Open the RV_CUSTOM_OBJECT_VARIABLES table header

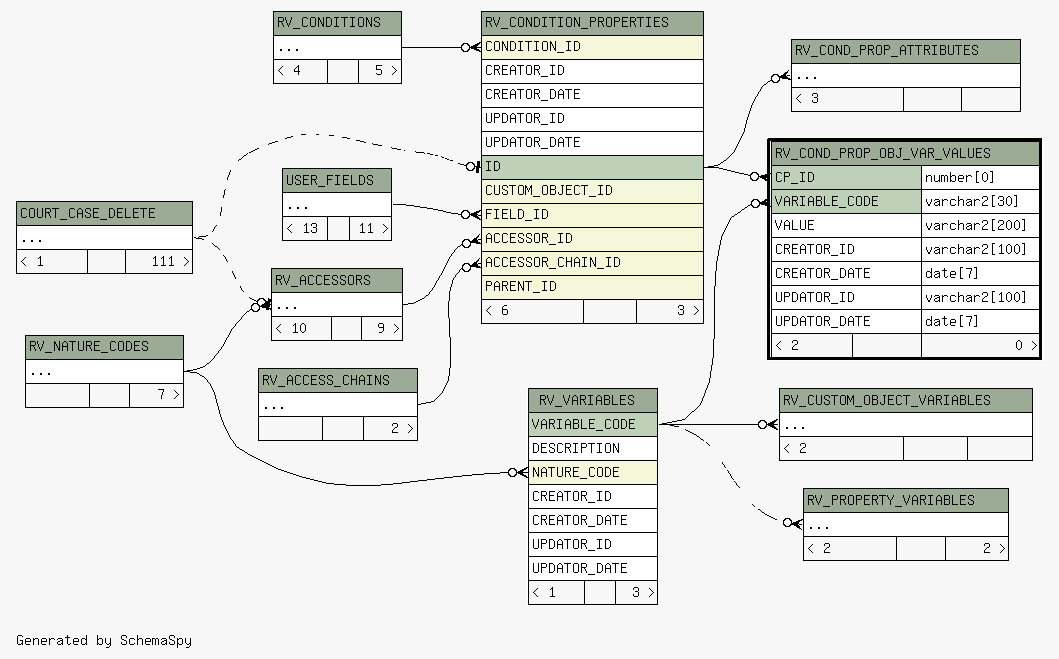point(906,400)
